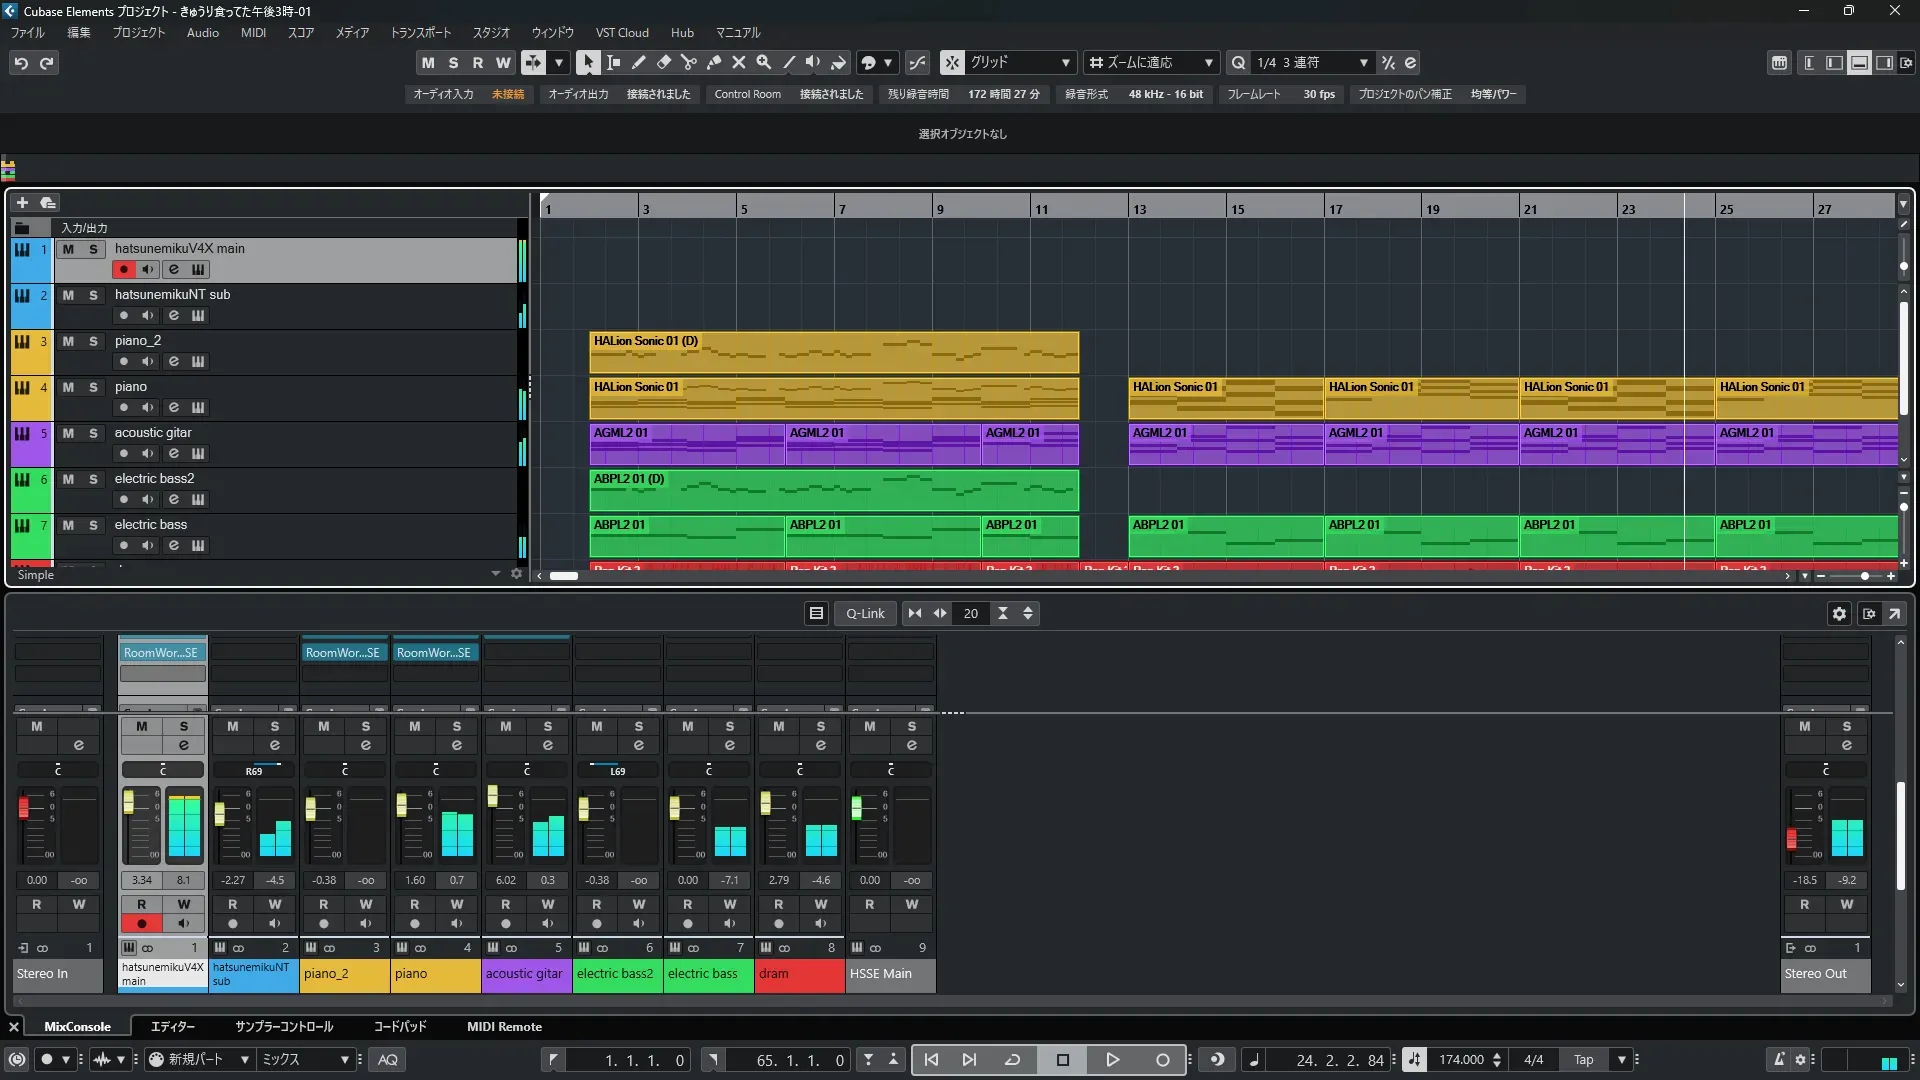Expand the 1/4 quantize preset dropdown
1920x1080 pixels.
point(1363,62)
